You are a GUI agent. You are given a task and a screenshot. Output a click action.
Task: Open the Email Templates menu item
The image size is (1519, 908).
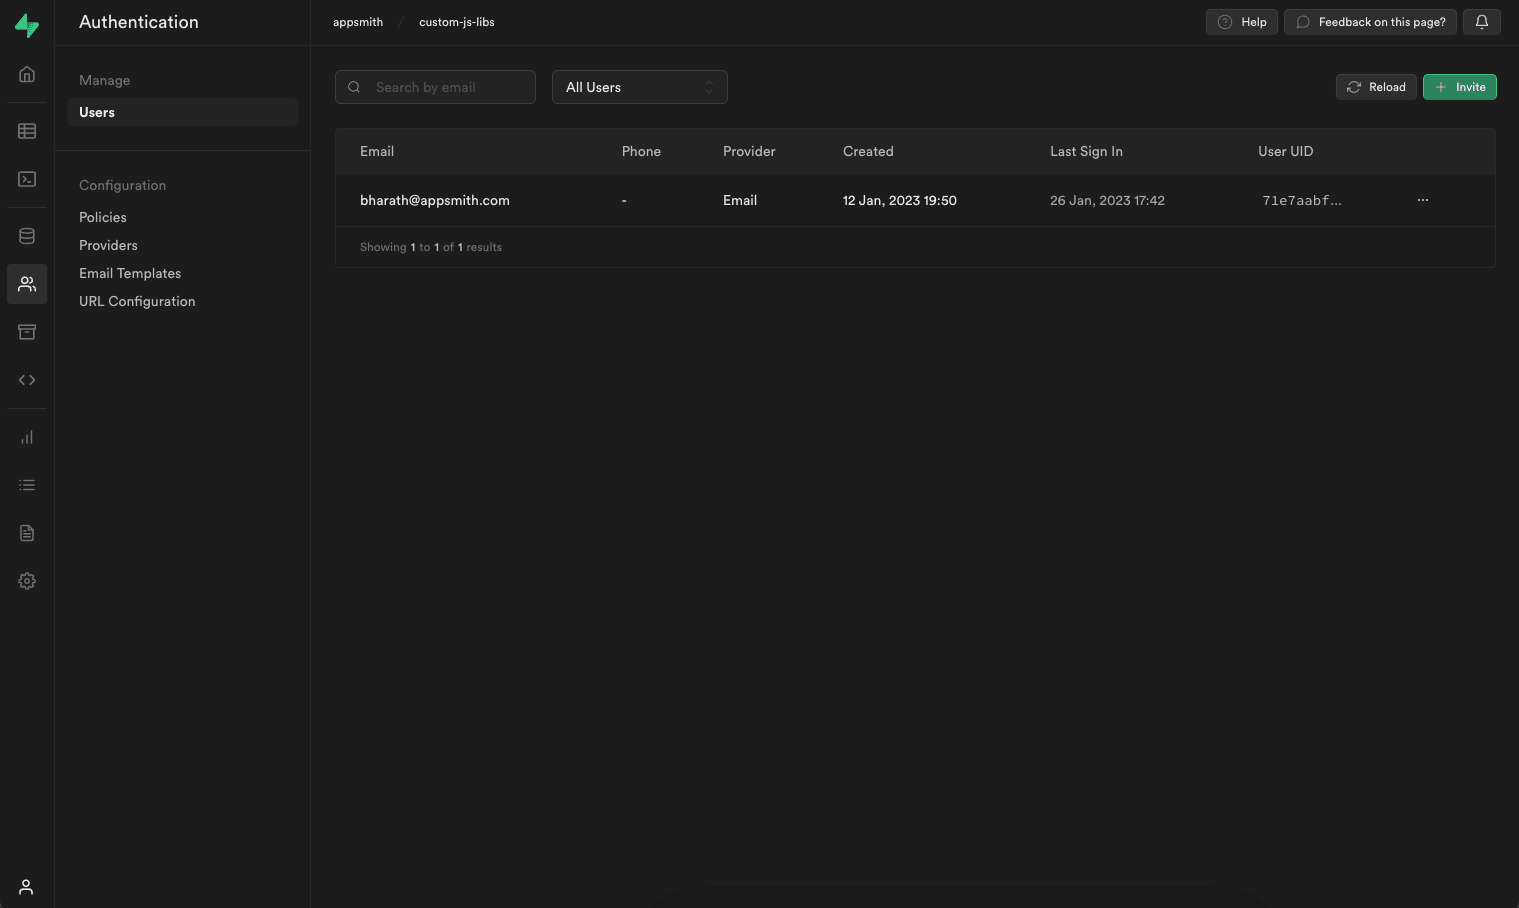click(x=130, y=273)
